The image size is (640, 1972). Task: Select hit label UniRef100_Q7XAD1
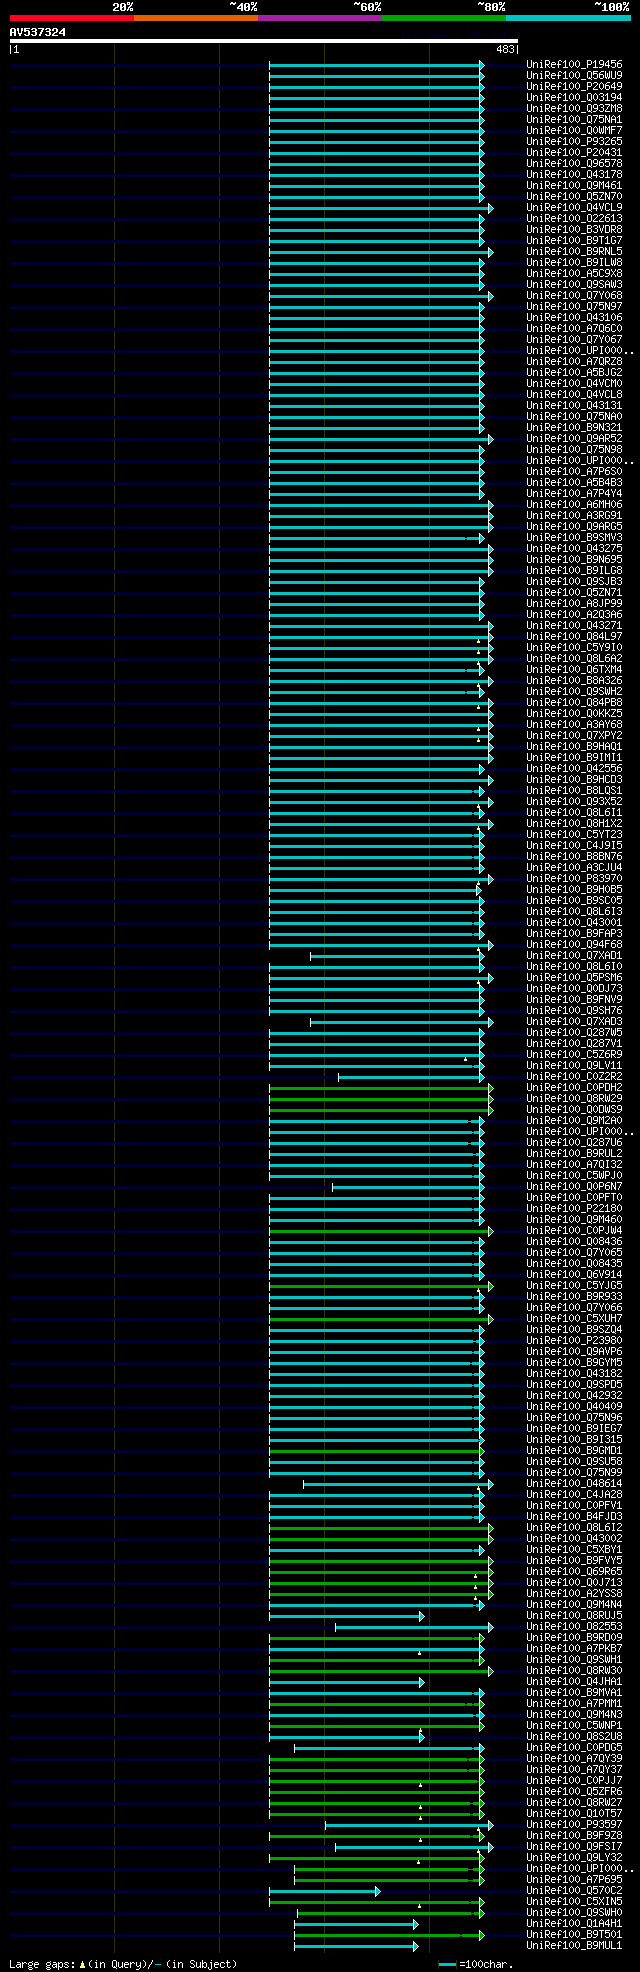pyautogui.click(x=574, y=956)
